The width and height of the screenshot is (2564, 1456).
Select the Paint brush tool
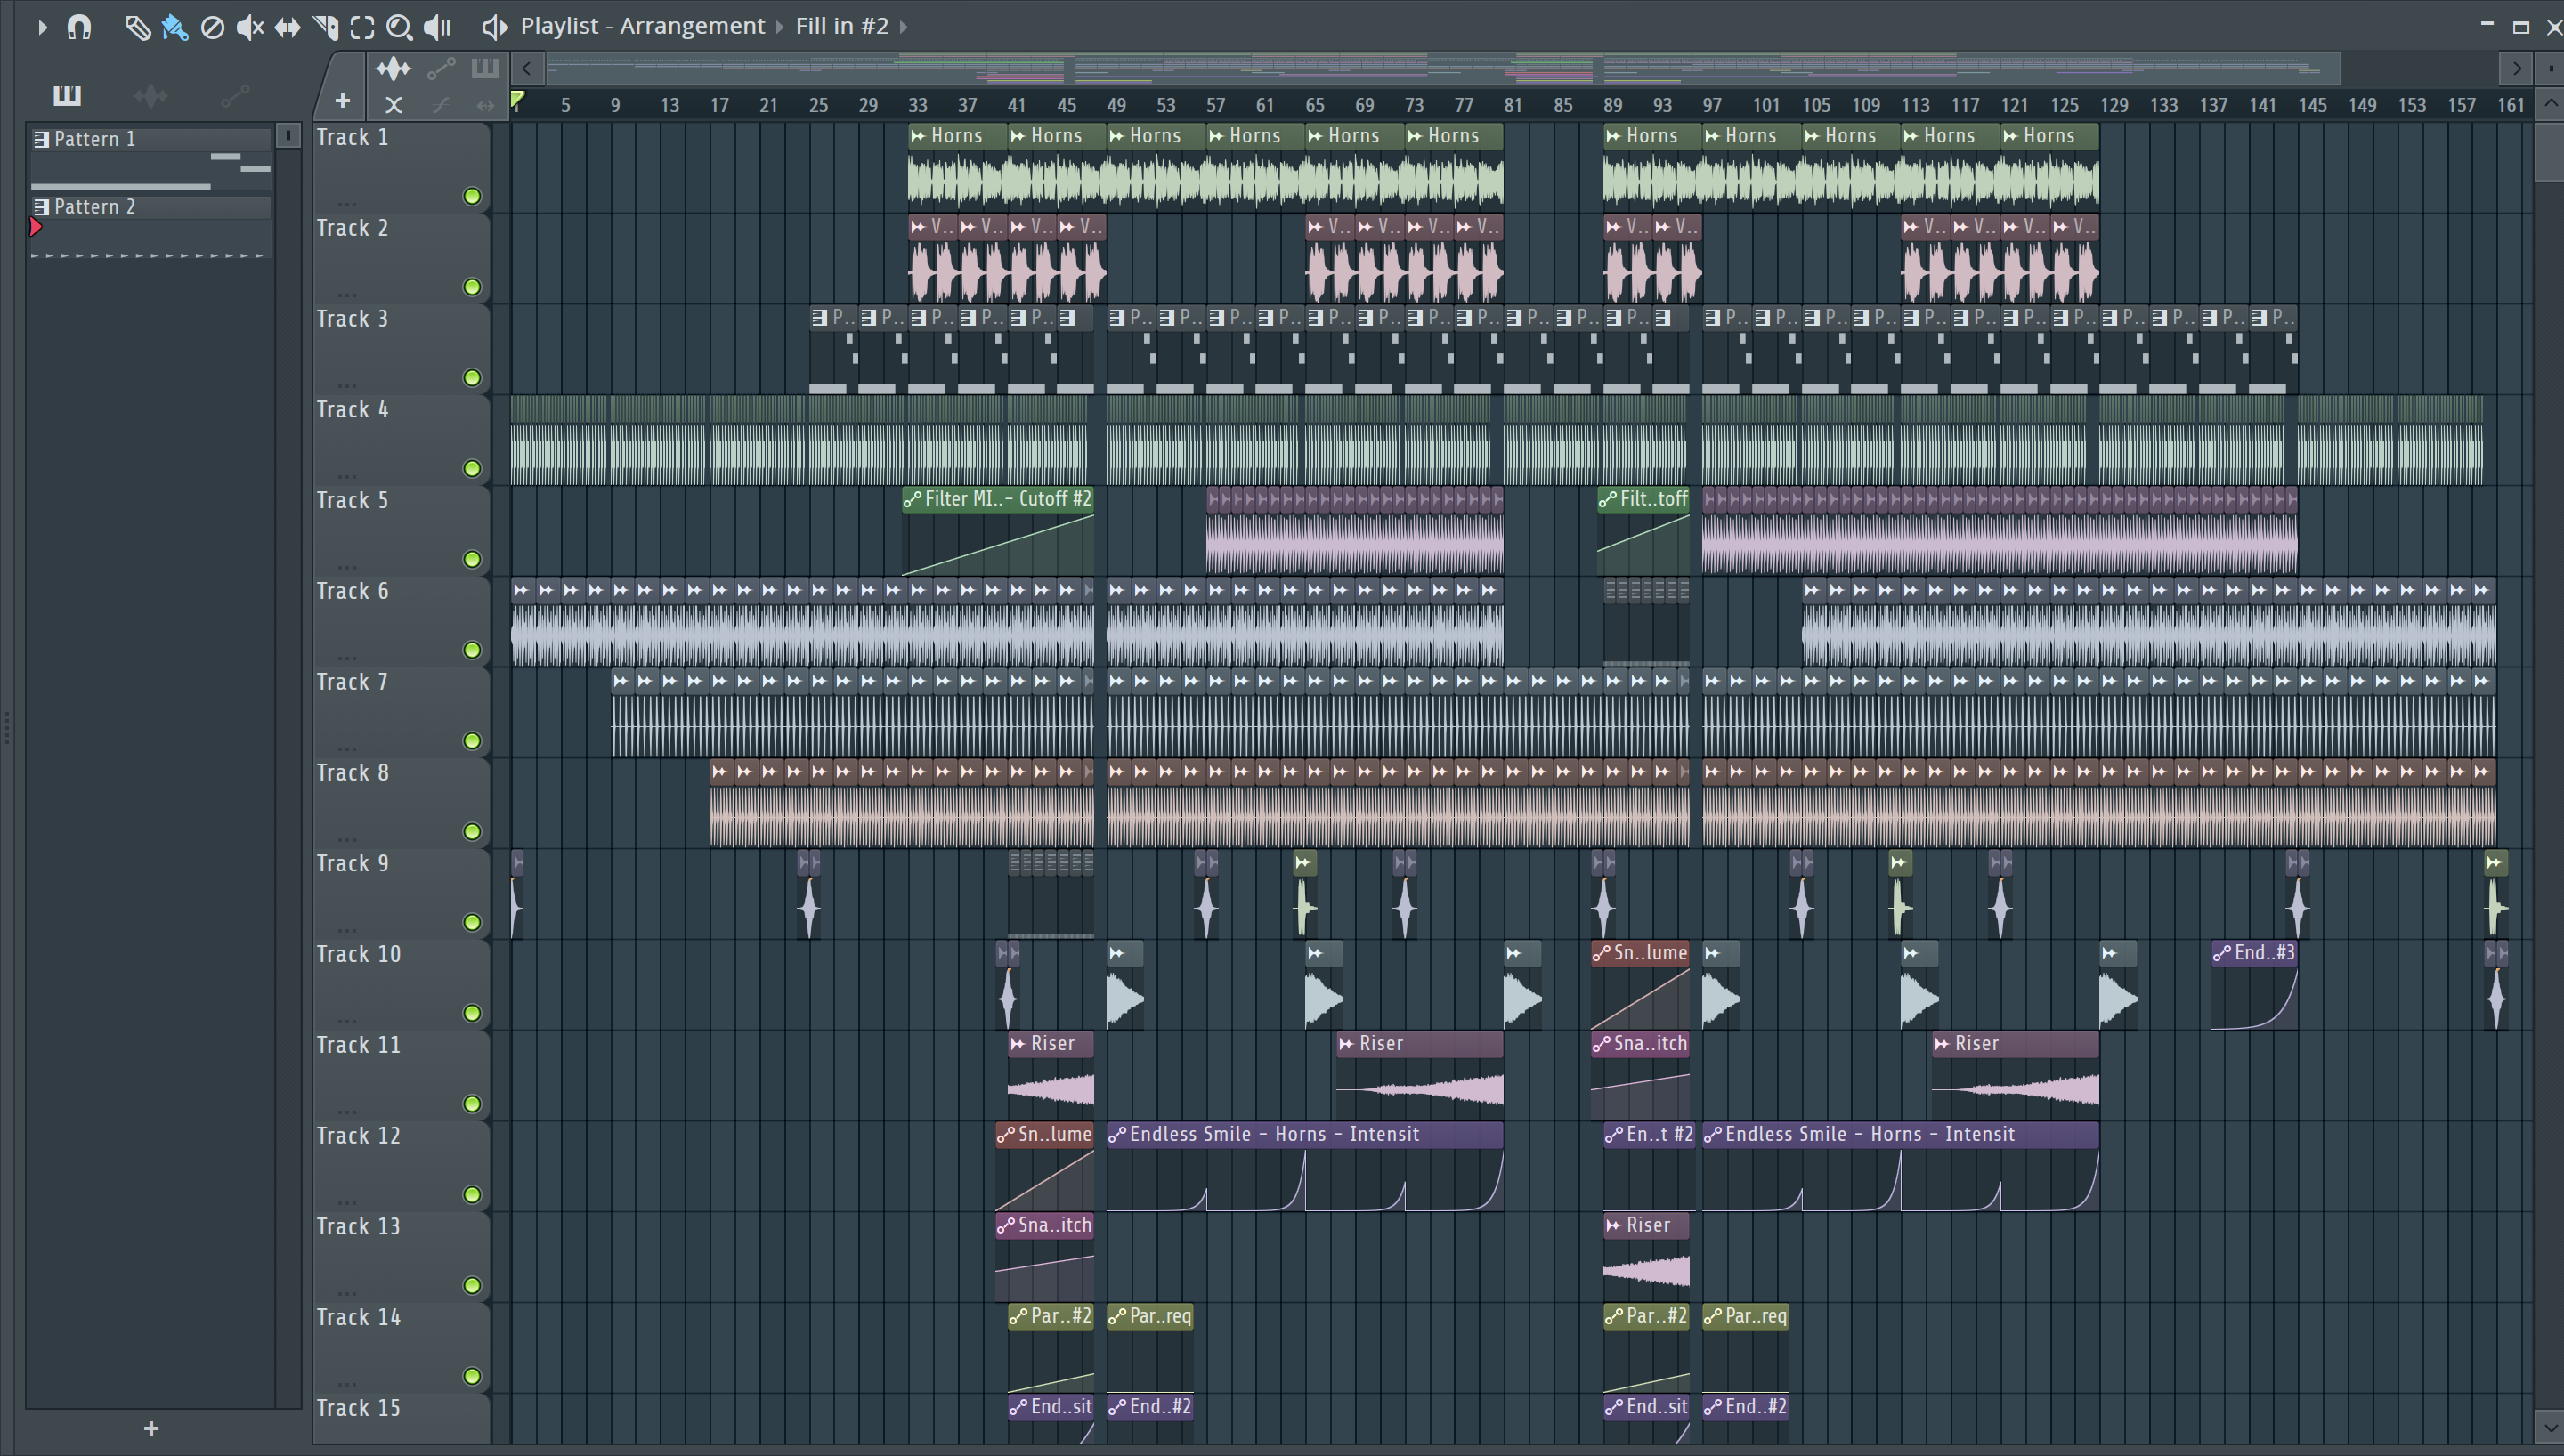[x=175, y=27]
